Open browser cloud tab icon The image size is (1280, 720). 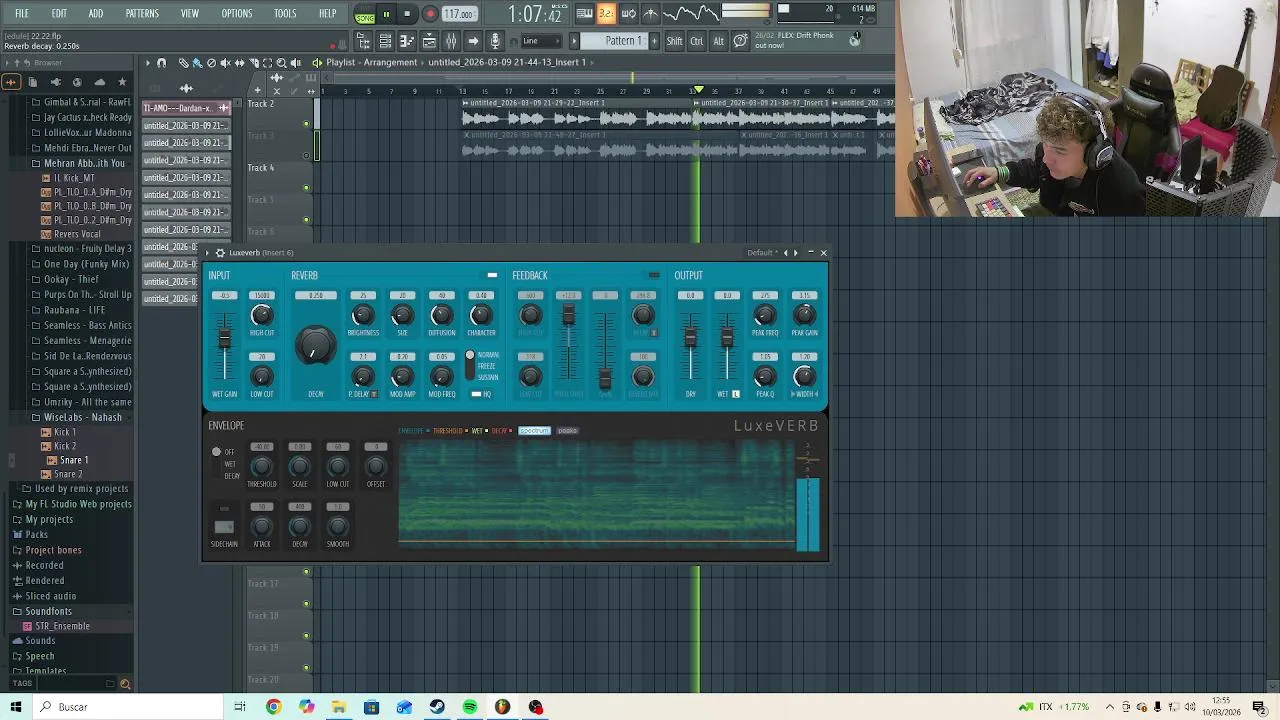[x=100, y=82]
